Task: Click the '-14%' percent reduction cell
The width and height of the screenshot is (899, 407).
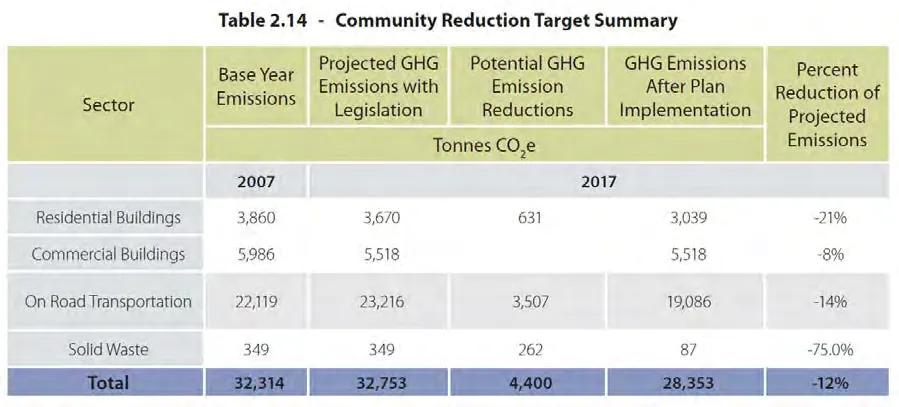Action: [830, 302]
